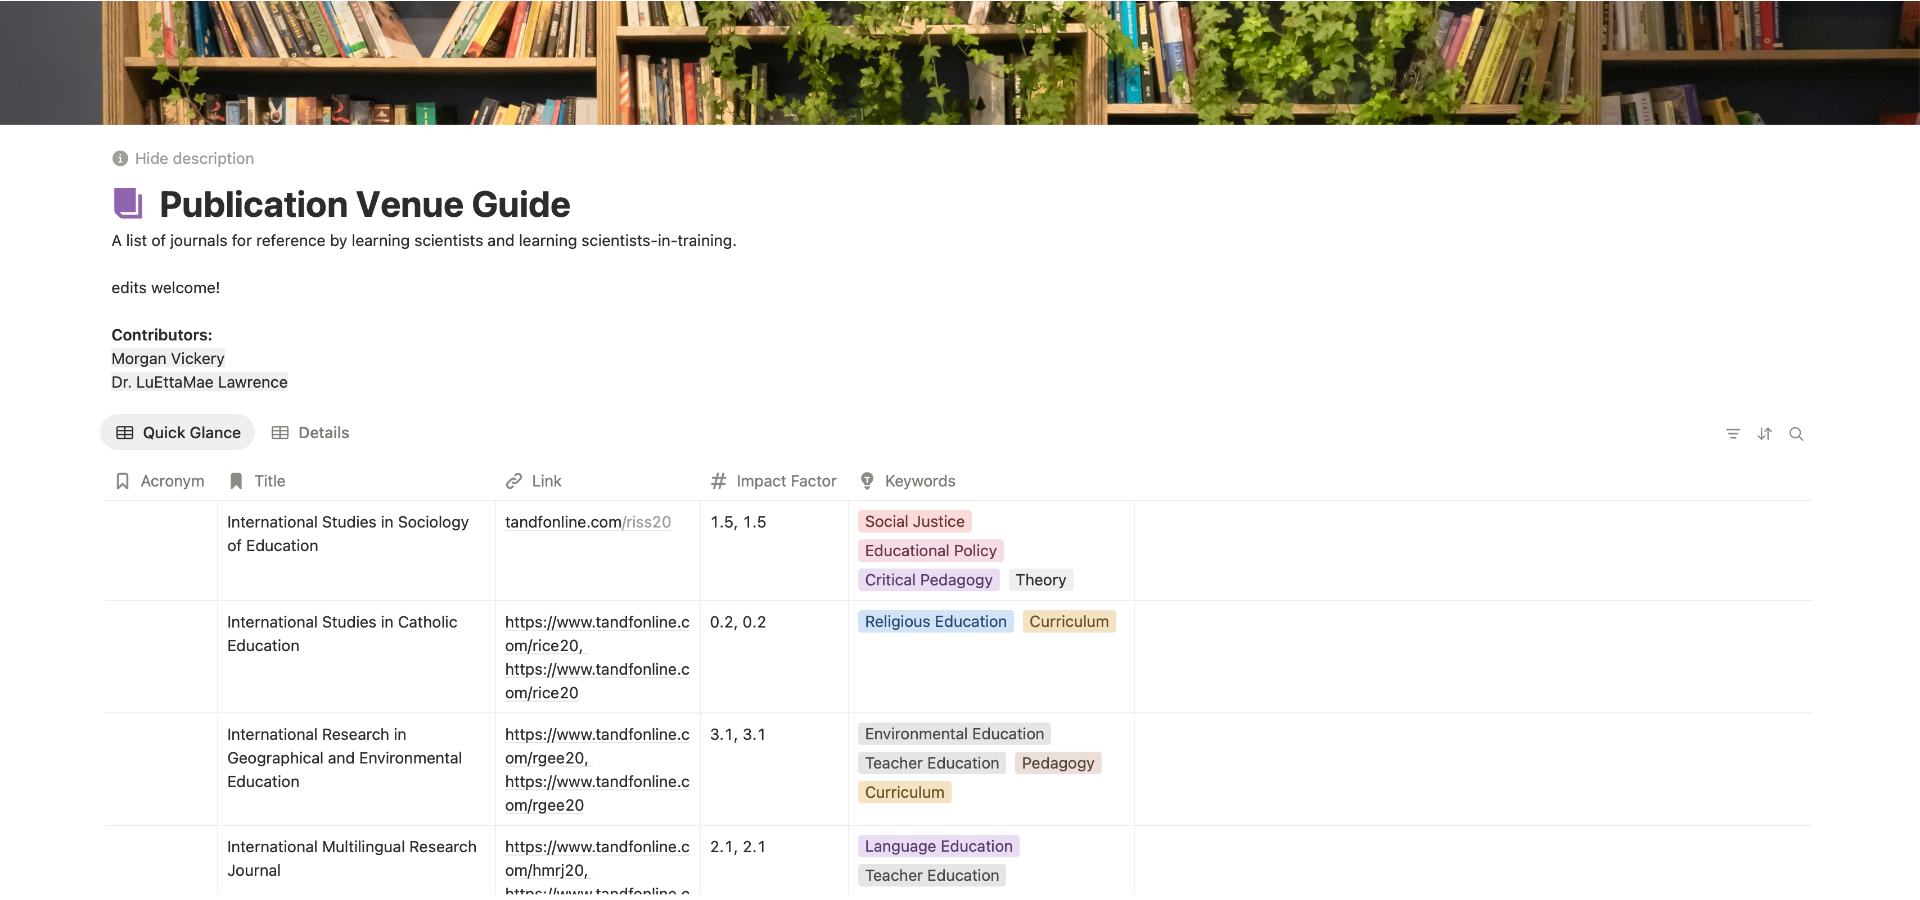Open International Multilingual Research Journal row
This screenshot has width=1920, height=900.
tap(352, 858)
